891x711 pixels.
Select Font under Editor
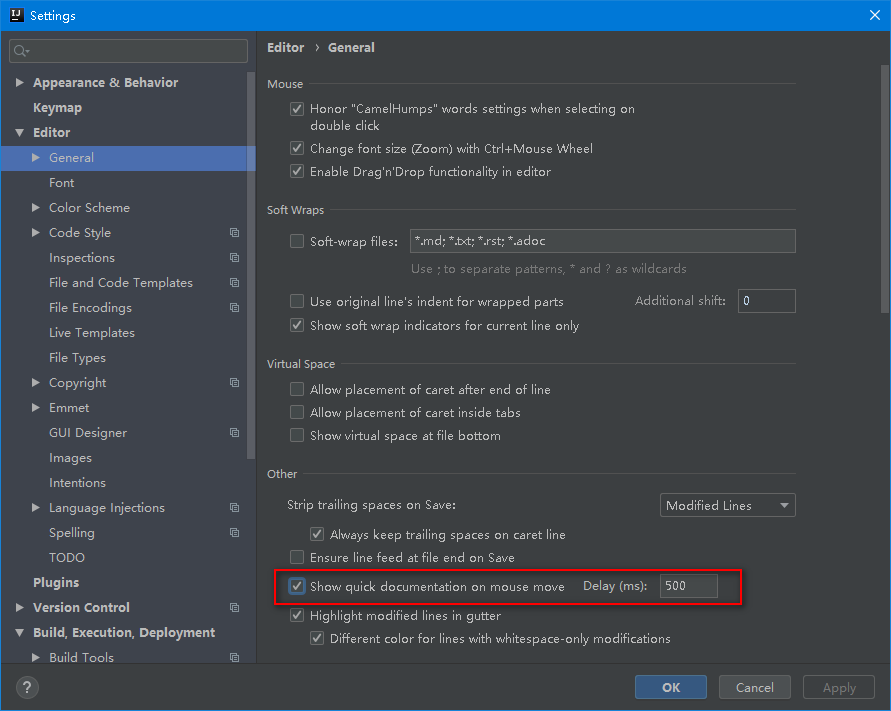point(61,182)
